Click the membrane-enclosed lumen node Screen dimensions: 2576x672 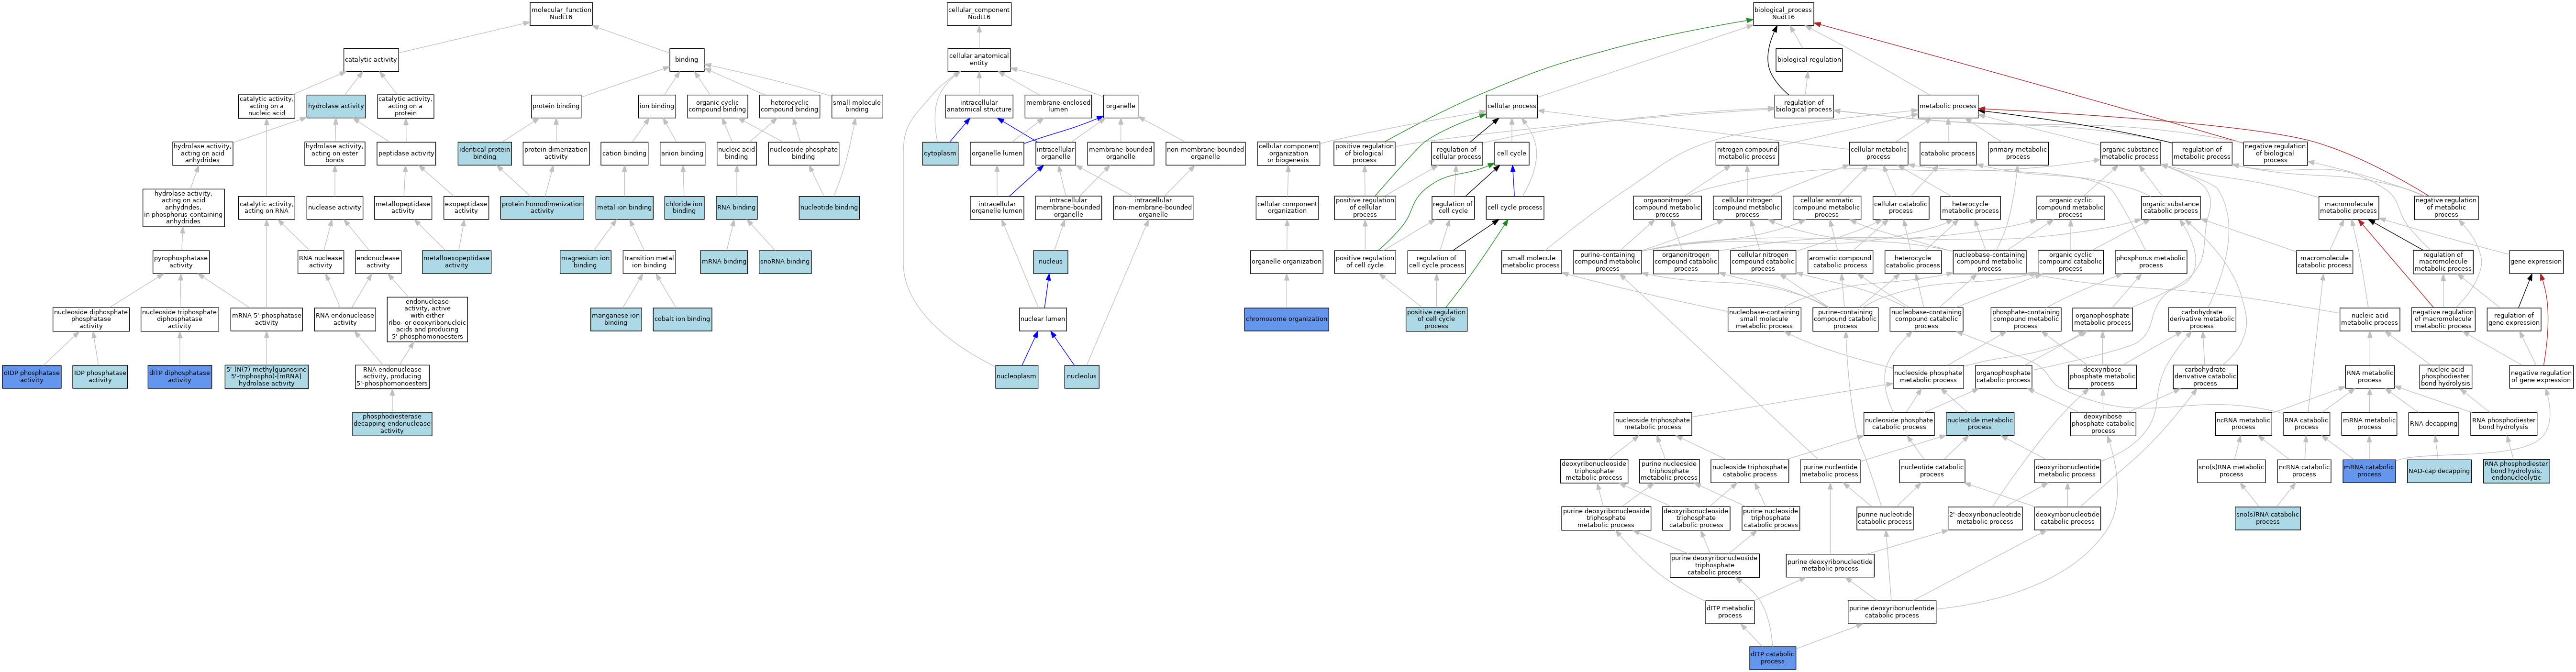click(x=1058, y=106)
